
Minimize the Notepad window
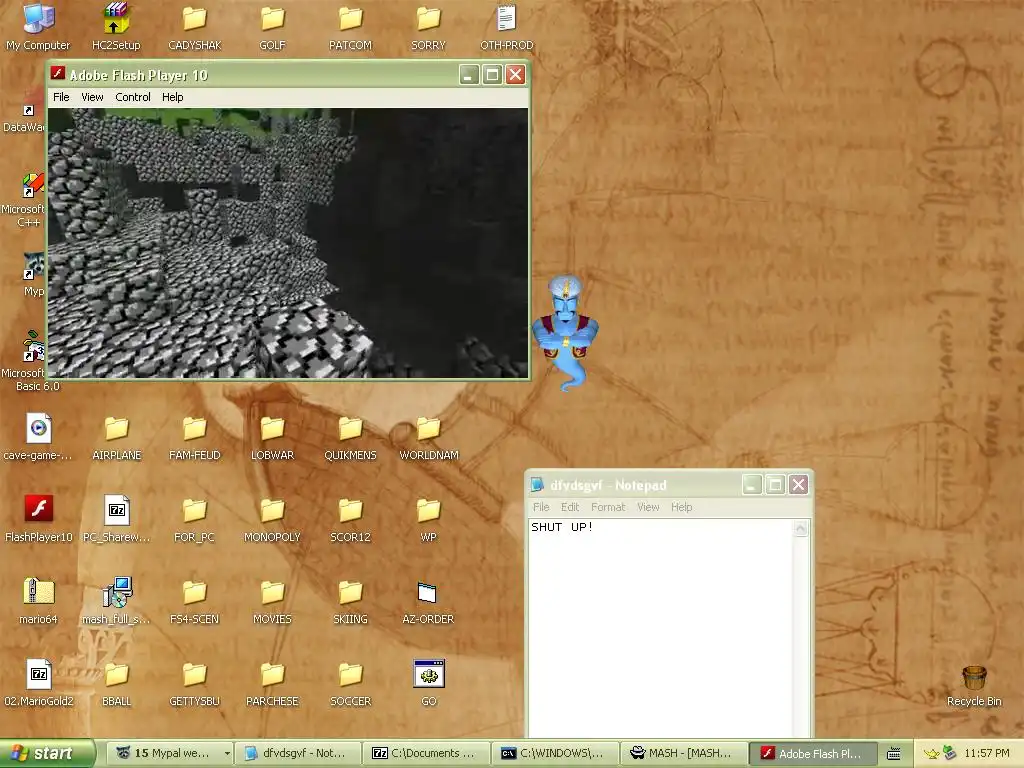coord(751,485)
